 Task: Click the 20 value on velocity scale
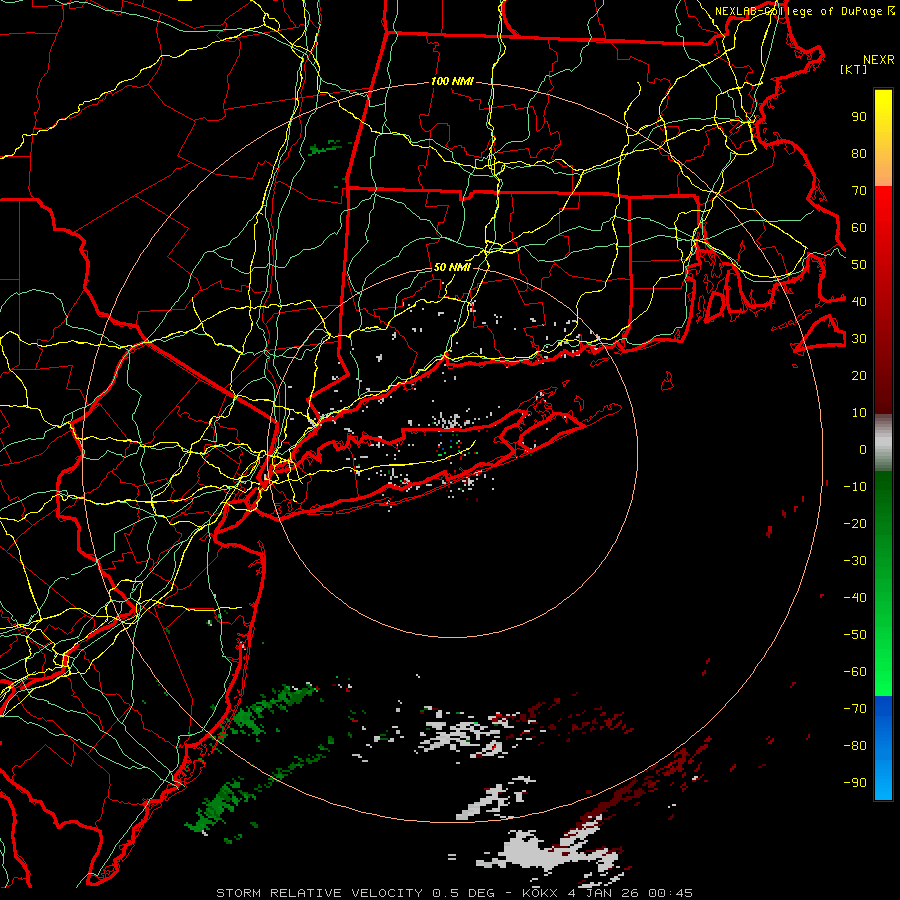click(x=859, y=376)
